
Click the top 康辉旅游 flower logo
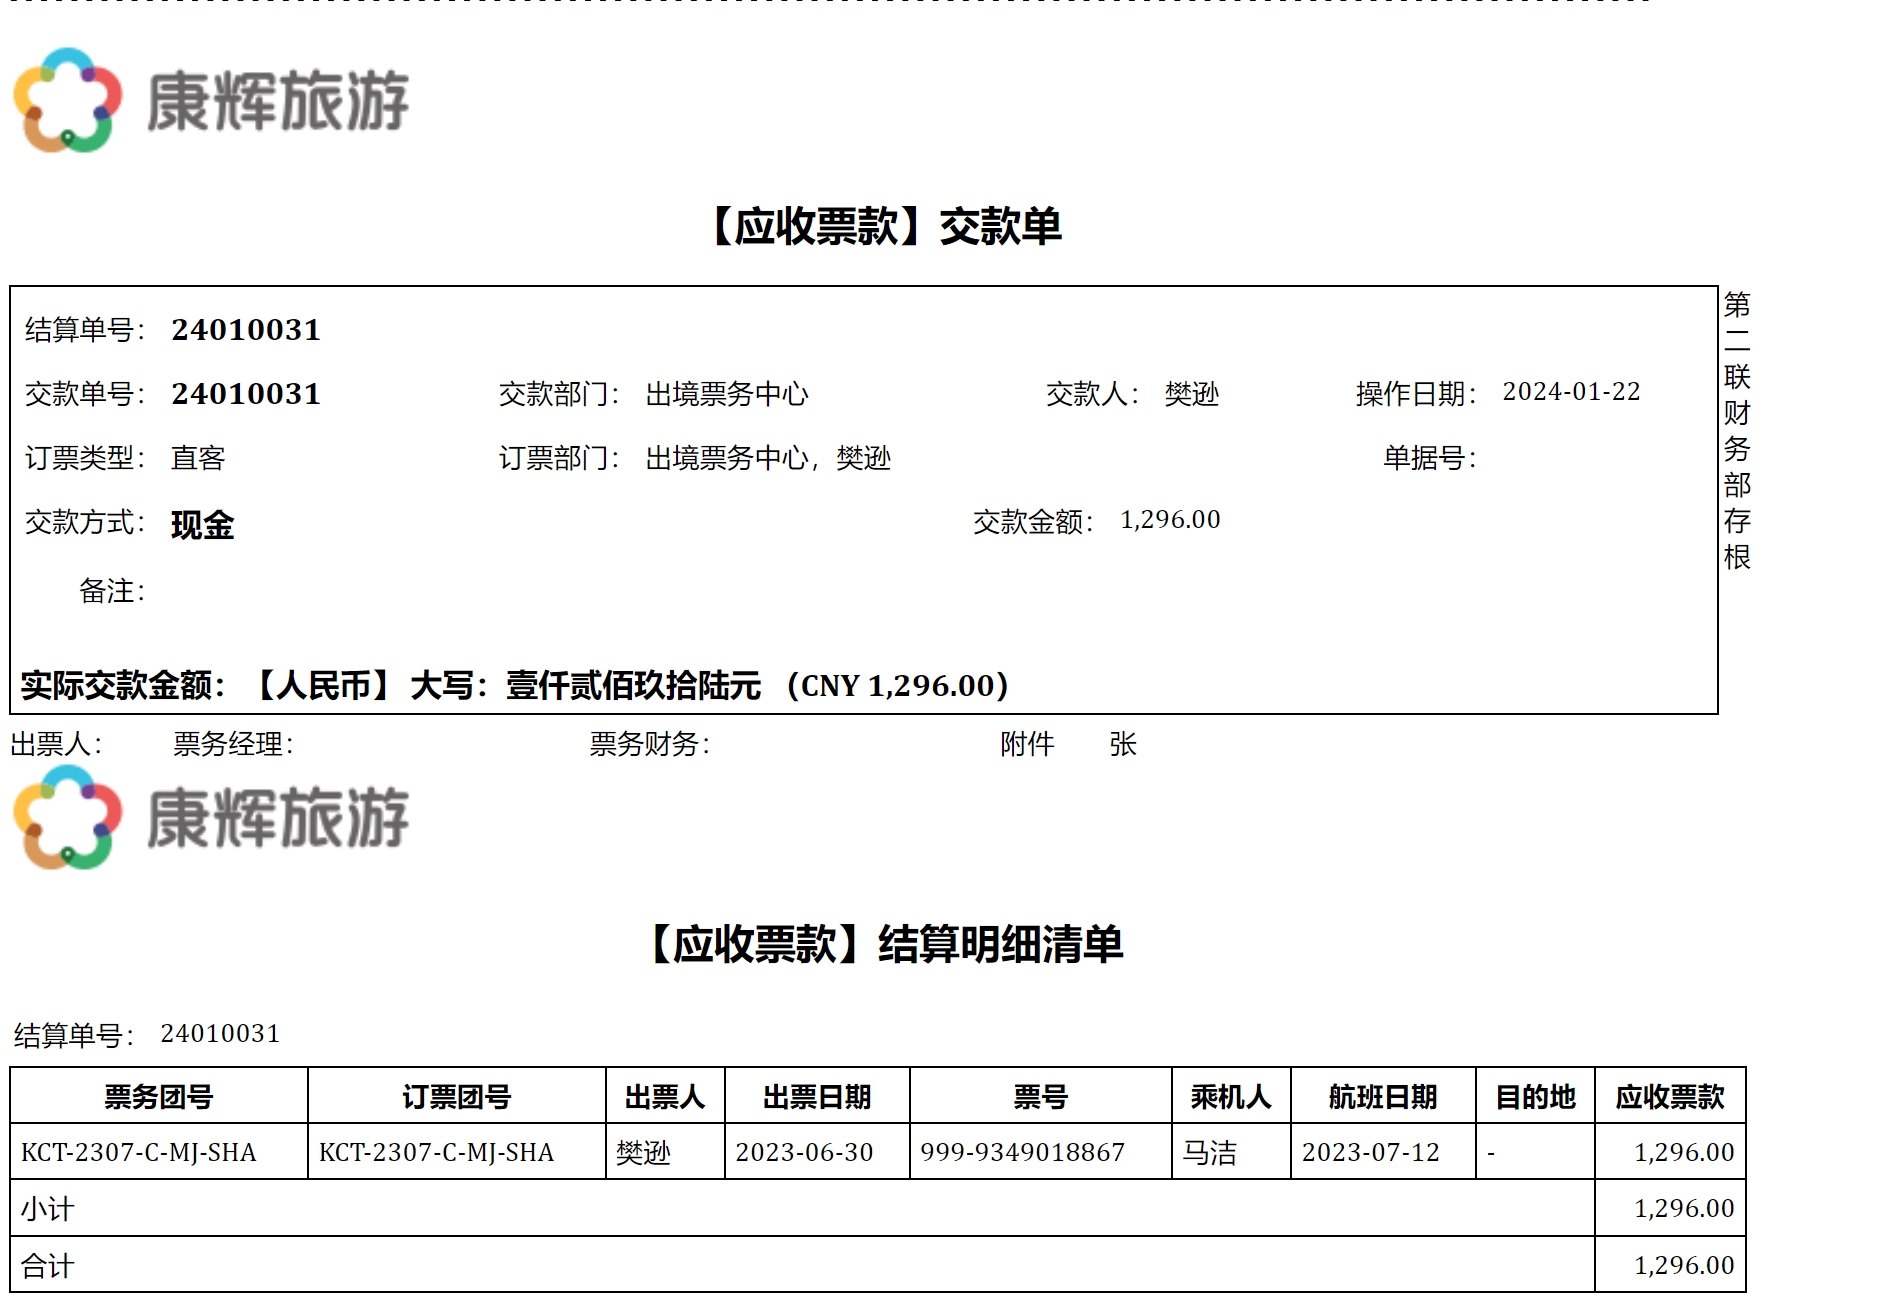click(67, 100)
